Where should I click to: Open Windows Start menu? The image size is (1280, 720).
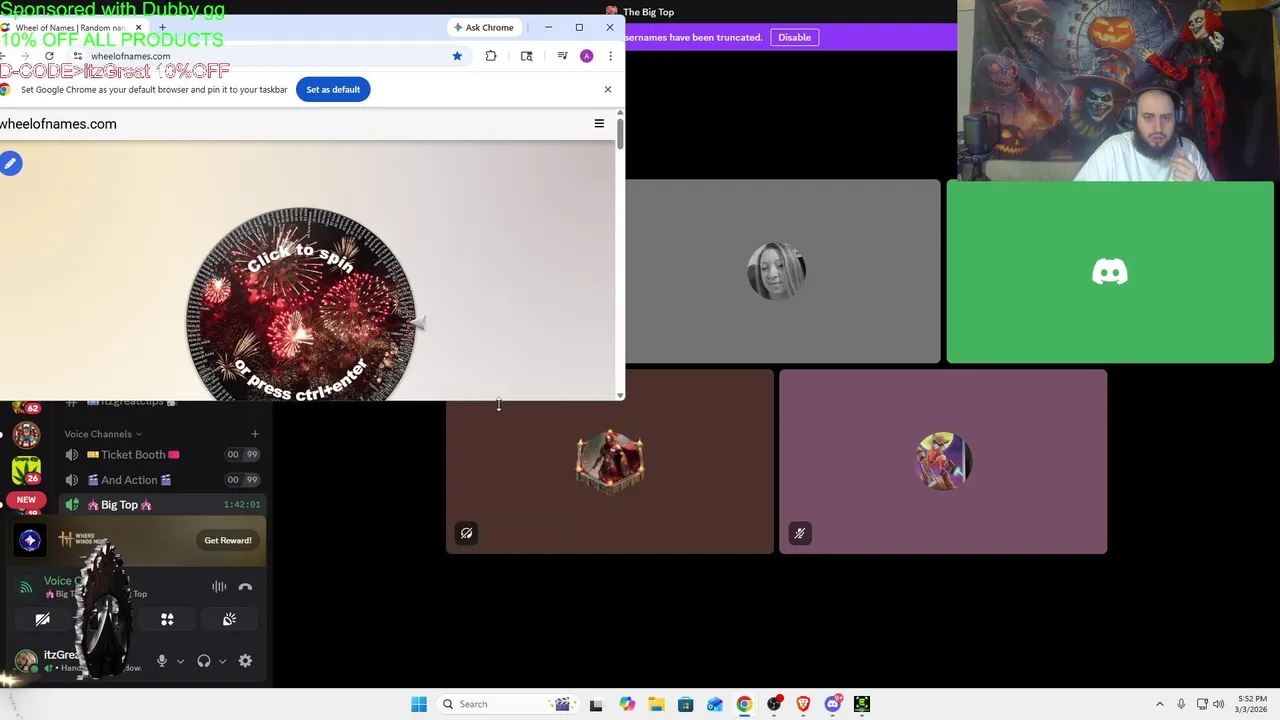419,704
